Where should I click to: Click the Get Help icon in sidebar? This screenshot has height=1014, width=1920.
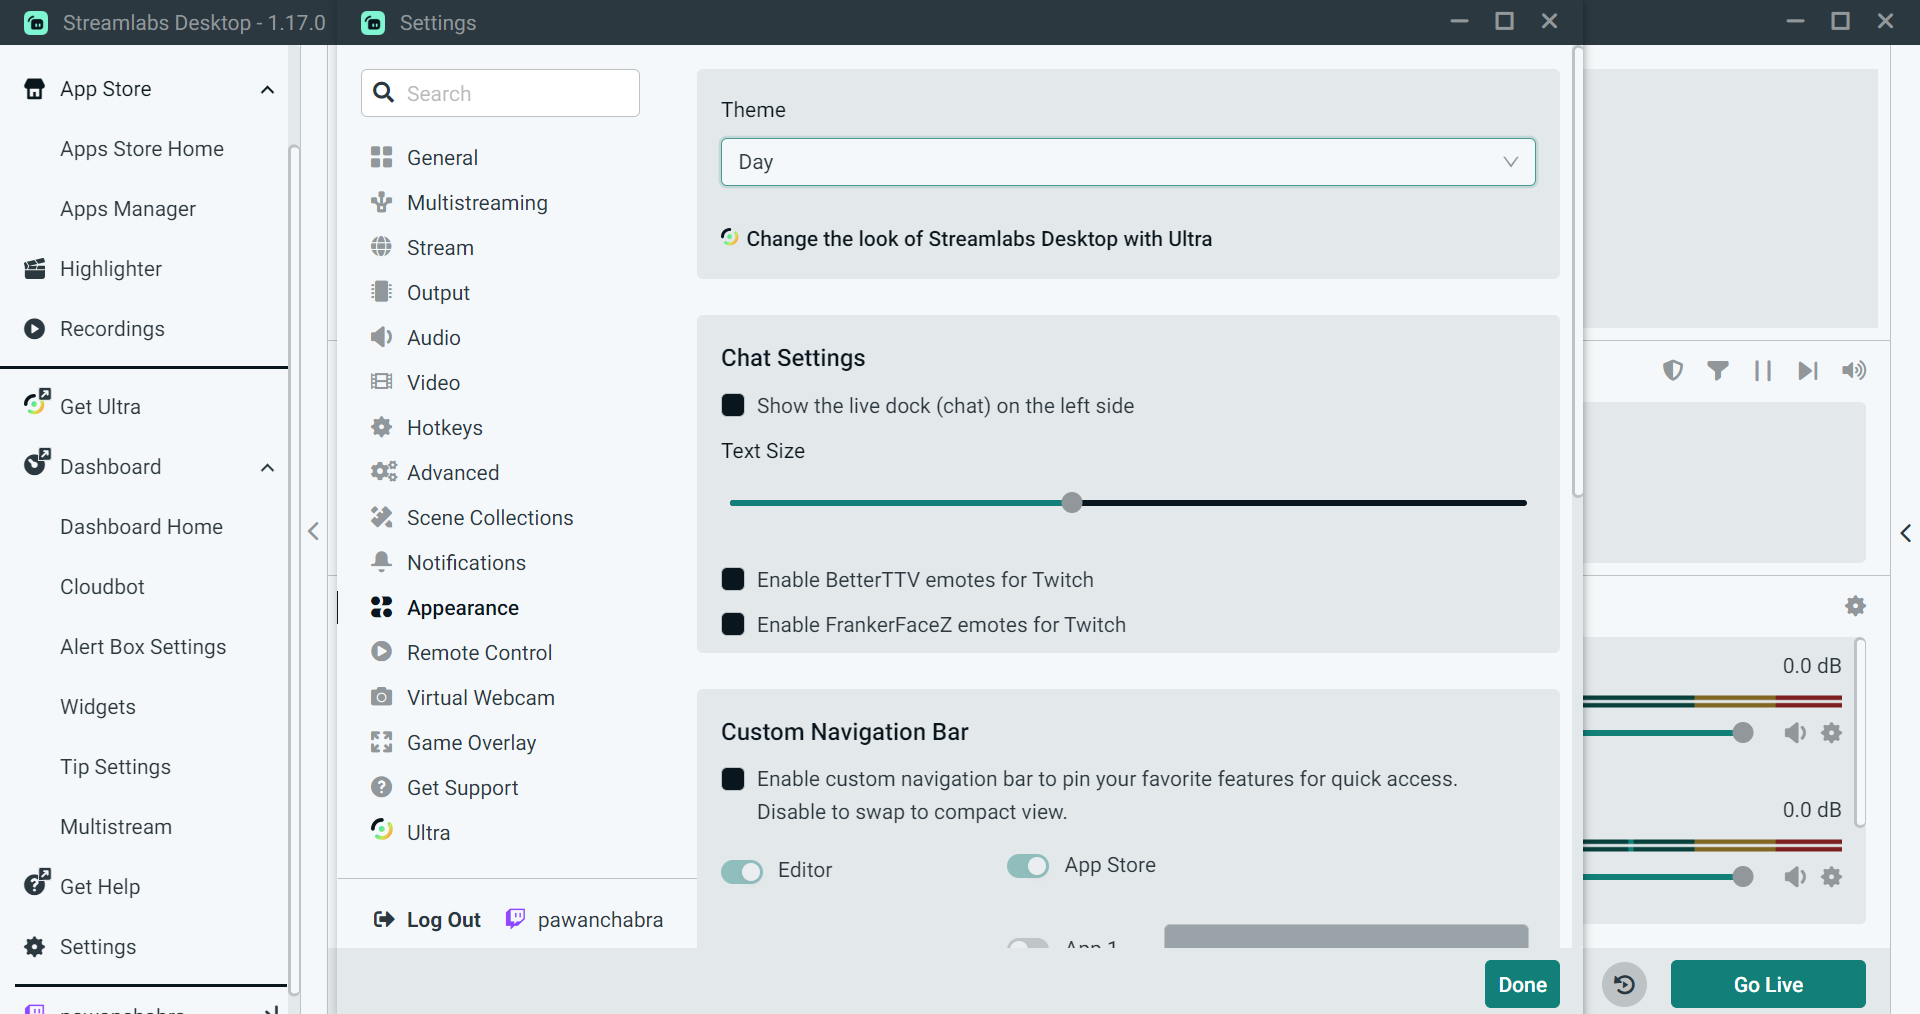pyautogui.click(x=37, y=883)
